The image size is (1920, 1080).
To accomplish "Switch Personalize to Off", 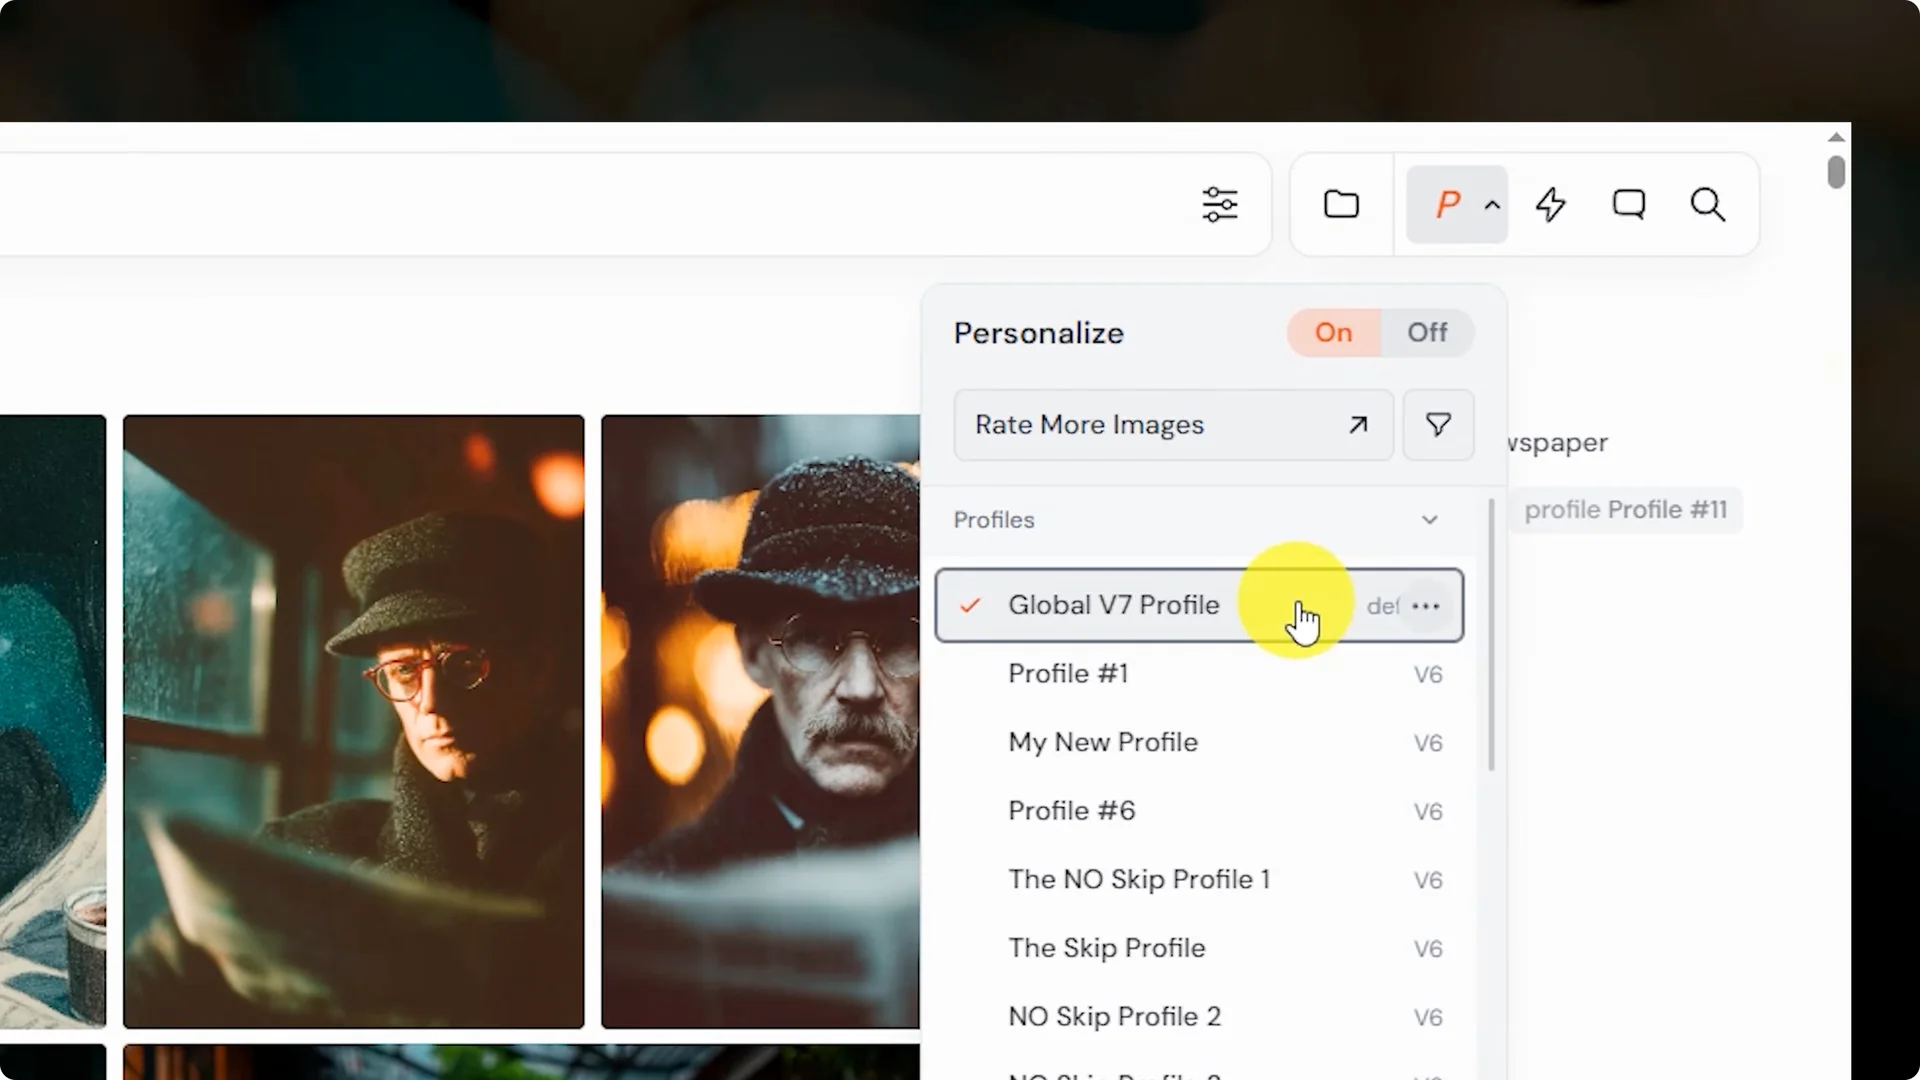I will pyautogui.click(x=1427, y=332).
